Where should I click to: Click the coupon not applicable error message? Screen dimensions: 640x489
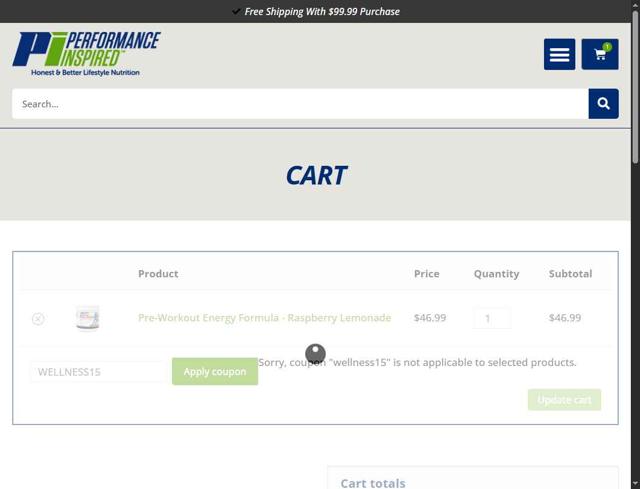(x=417, y=362)
